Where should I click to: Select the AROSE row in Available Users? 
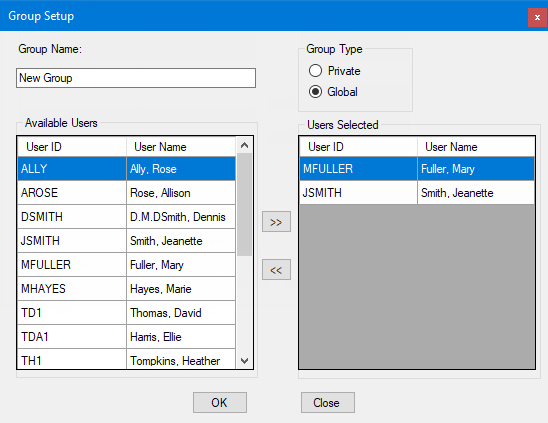(x=127, y=193)
